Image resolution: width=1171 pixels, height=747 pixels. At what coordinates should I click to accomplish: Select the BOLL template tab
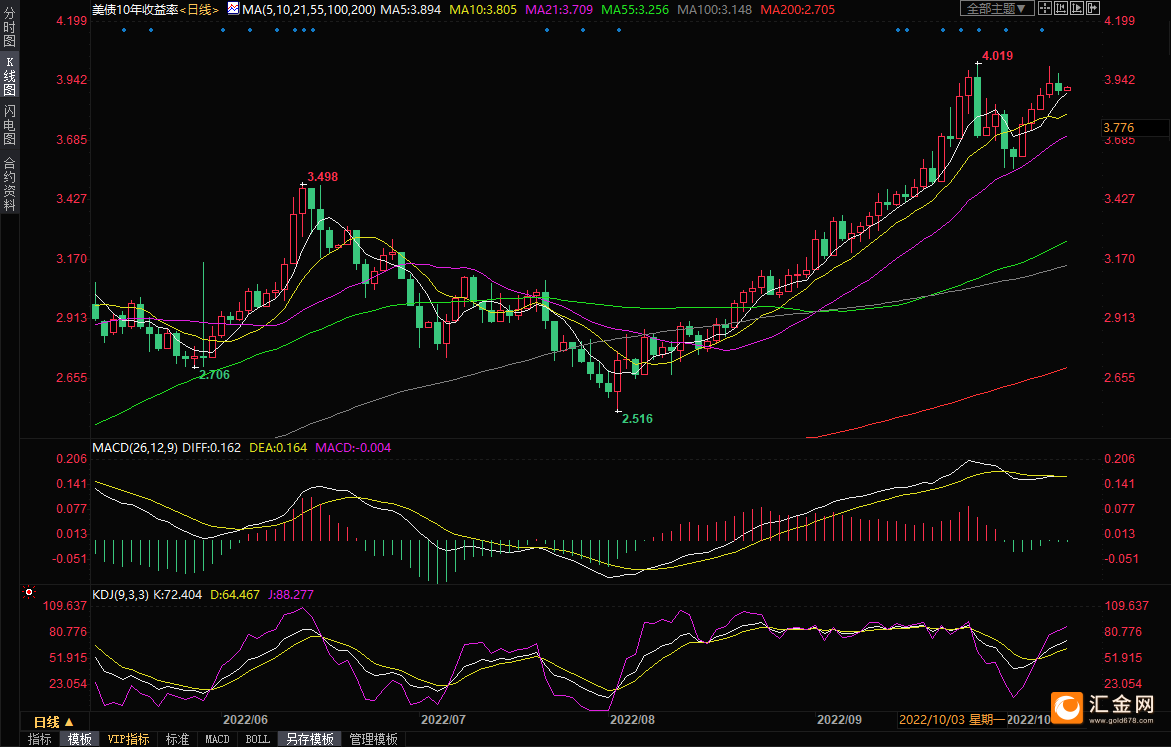point(258,739)
